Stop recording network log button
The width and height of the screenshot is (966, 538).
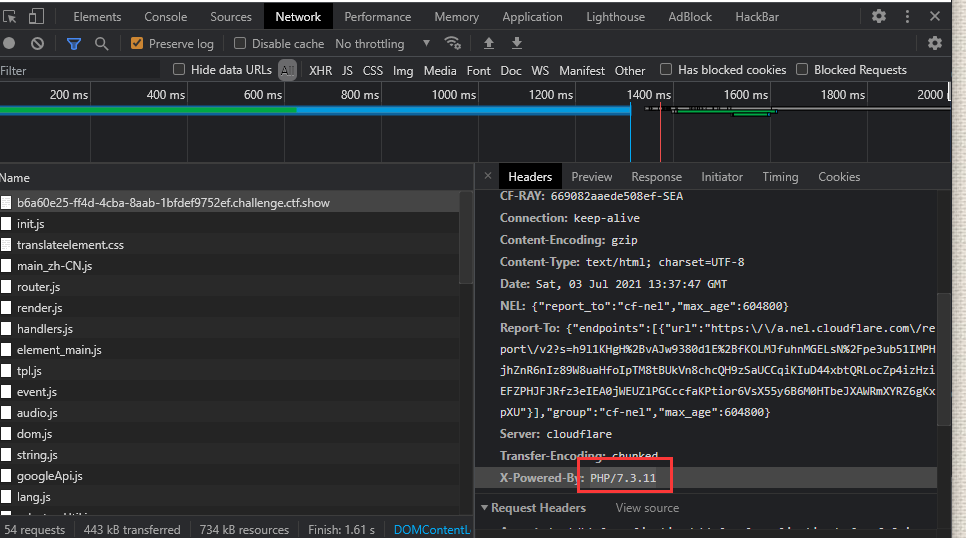click(x=9, y=43)
